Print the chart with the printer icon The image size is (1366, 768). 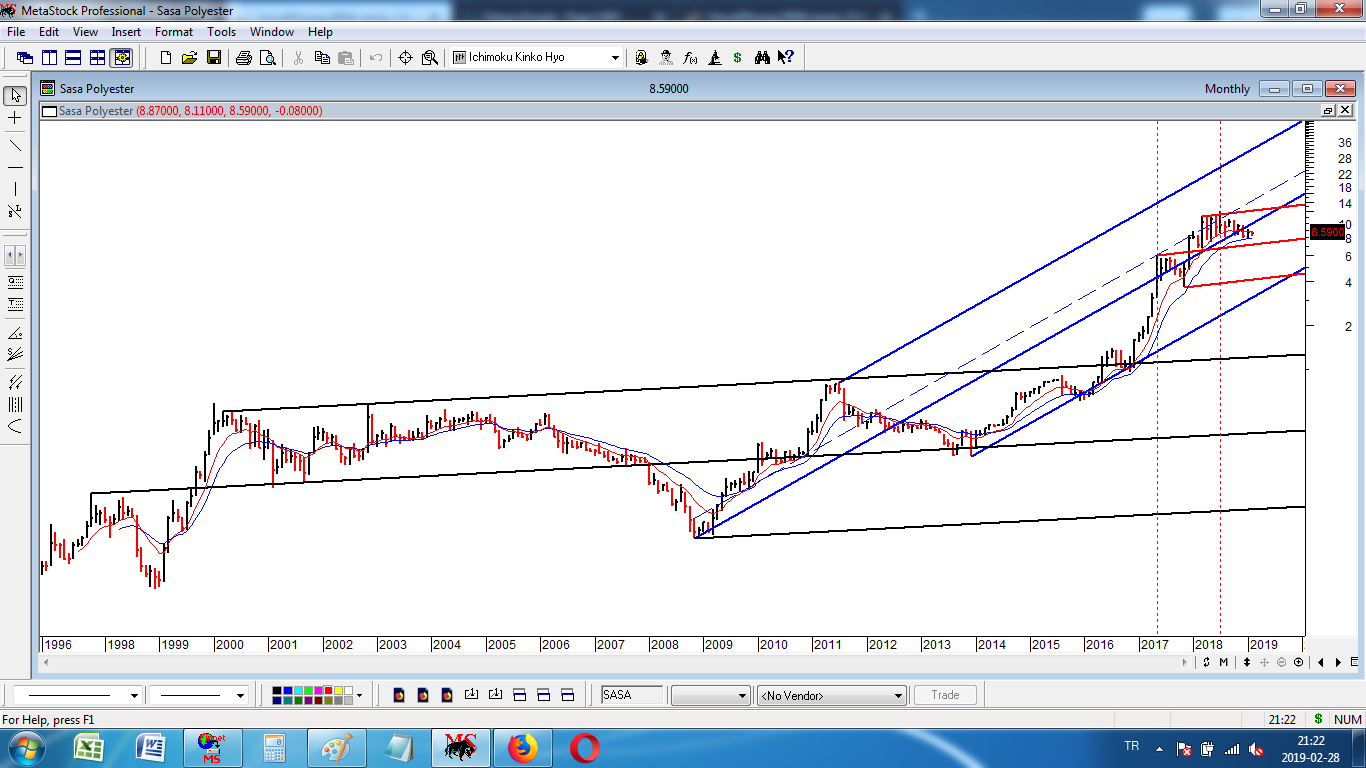click(x=244, y=58)
